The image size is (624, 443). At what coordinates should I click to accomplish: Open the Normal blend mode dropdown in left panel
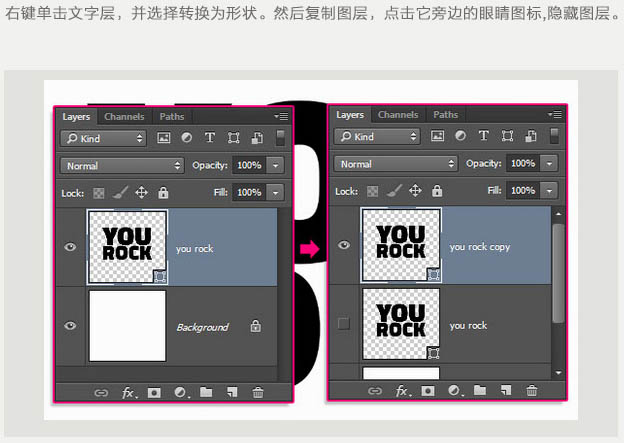coord(122,165)
